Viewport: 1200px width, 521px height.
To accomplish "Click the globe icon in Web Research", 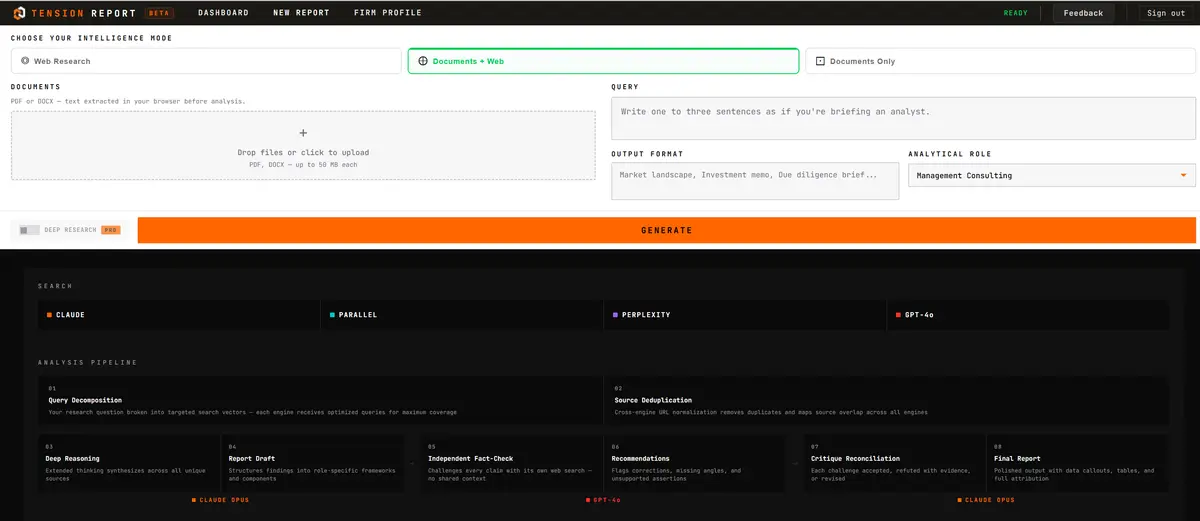I will 25,61.
